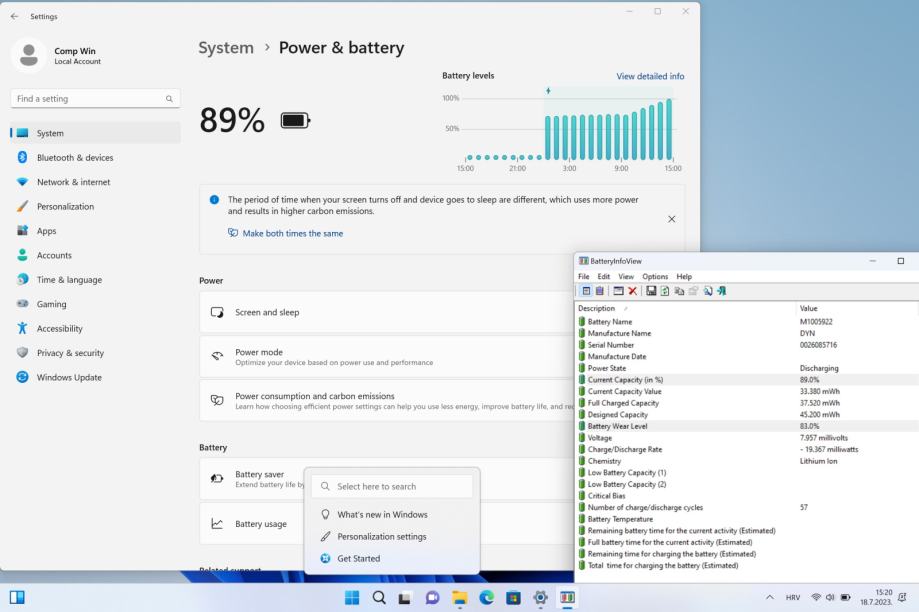Open Apps settings category

click(95, 231)
